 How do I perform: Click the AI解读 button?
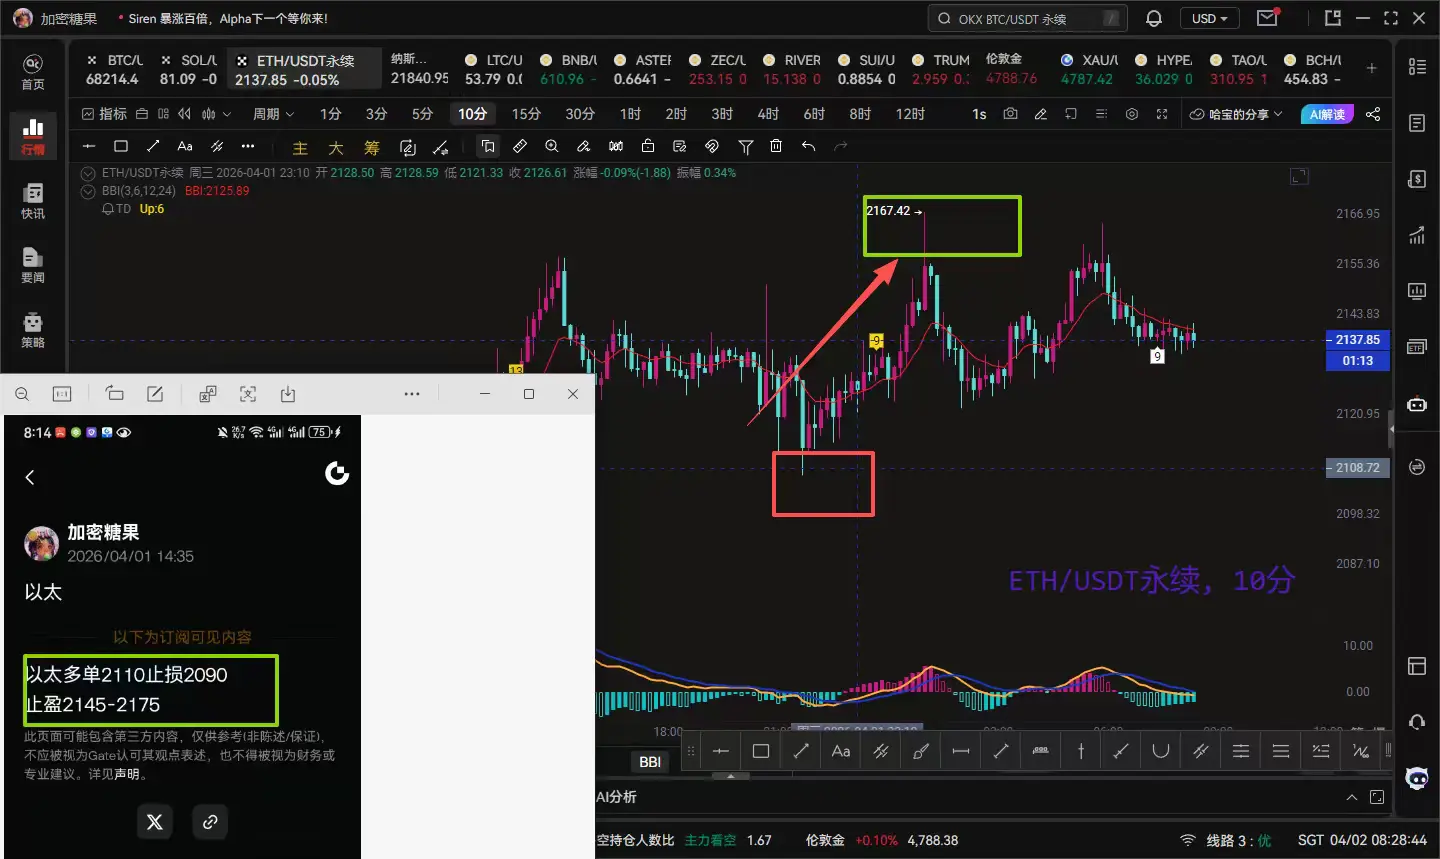pos(1327,114)
